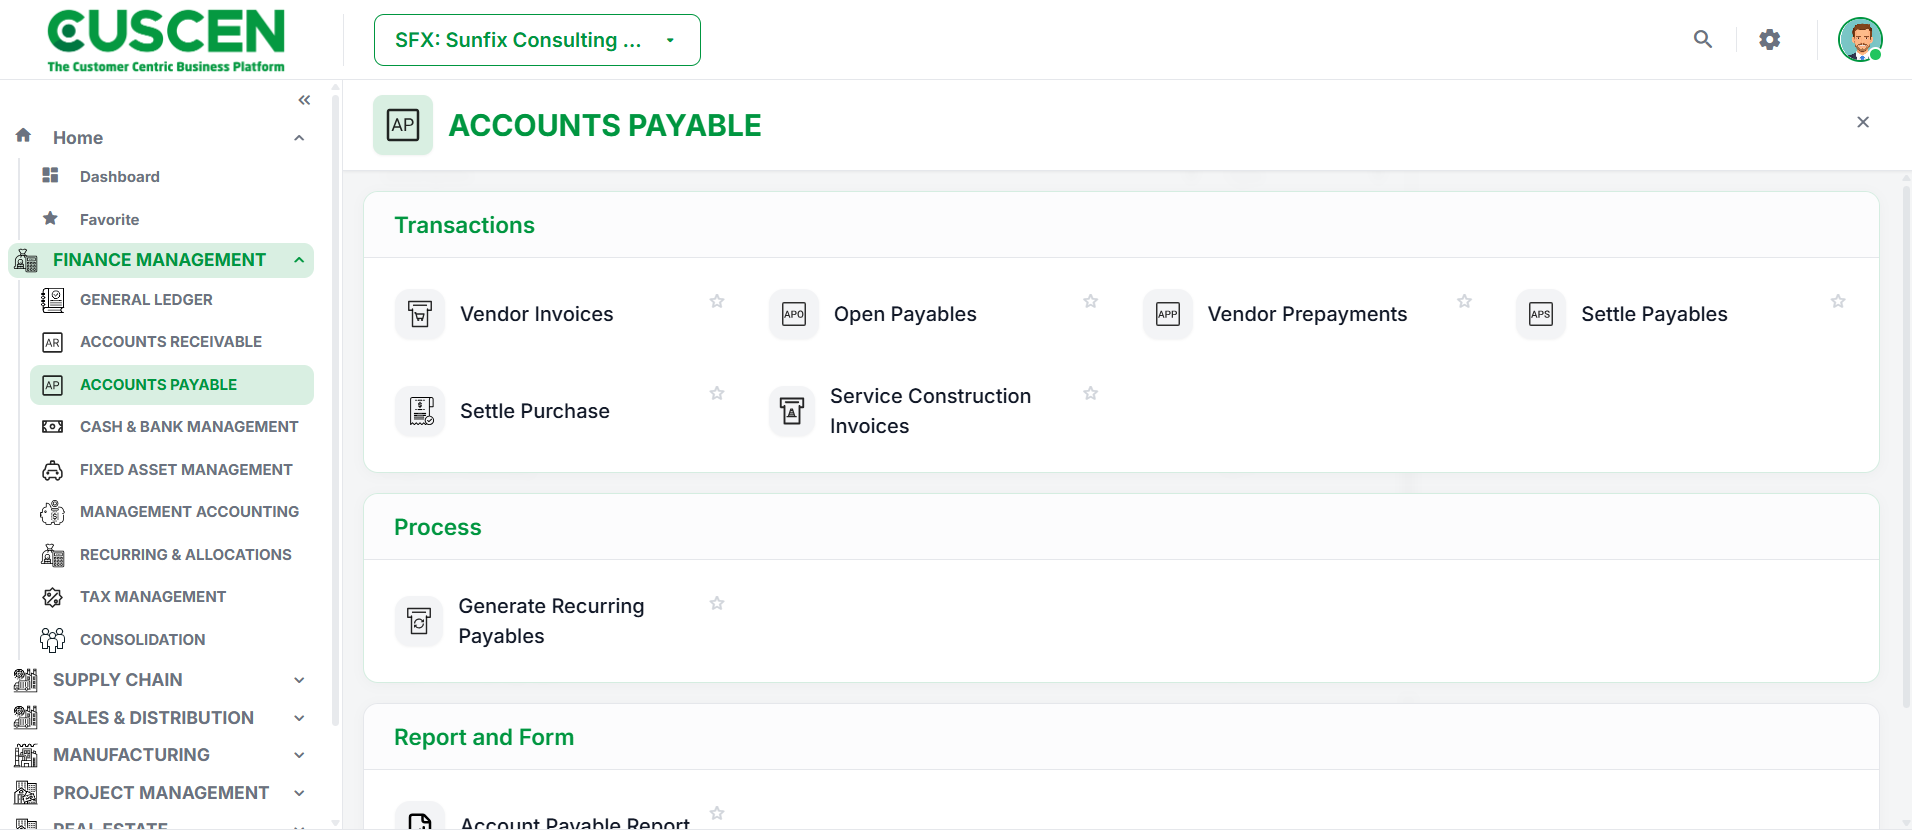Click the Vendor Prepayments APP icon
The width and height of the screenshot is (1912, 830).
pyautogui.click(x=1168, y=314)
